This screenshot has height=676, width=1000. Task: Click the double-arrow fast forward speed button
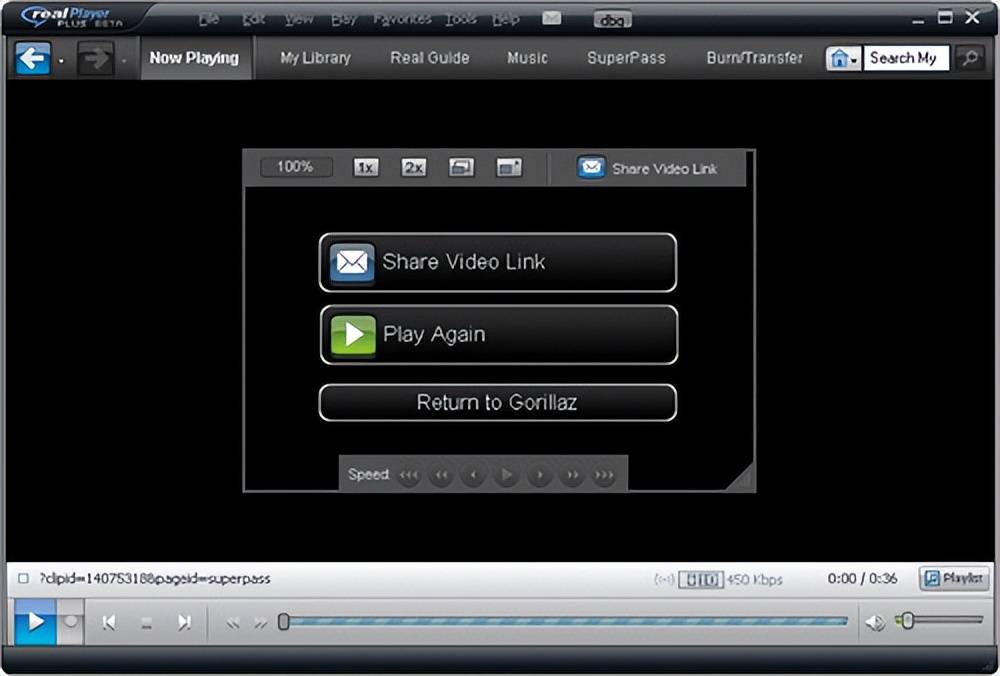coord(572,475)
